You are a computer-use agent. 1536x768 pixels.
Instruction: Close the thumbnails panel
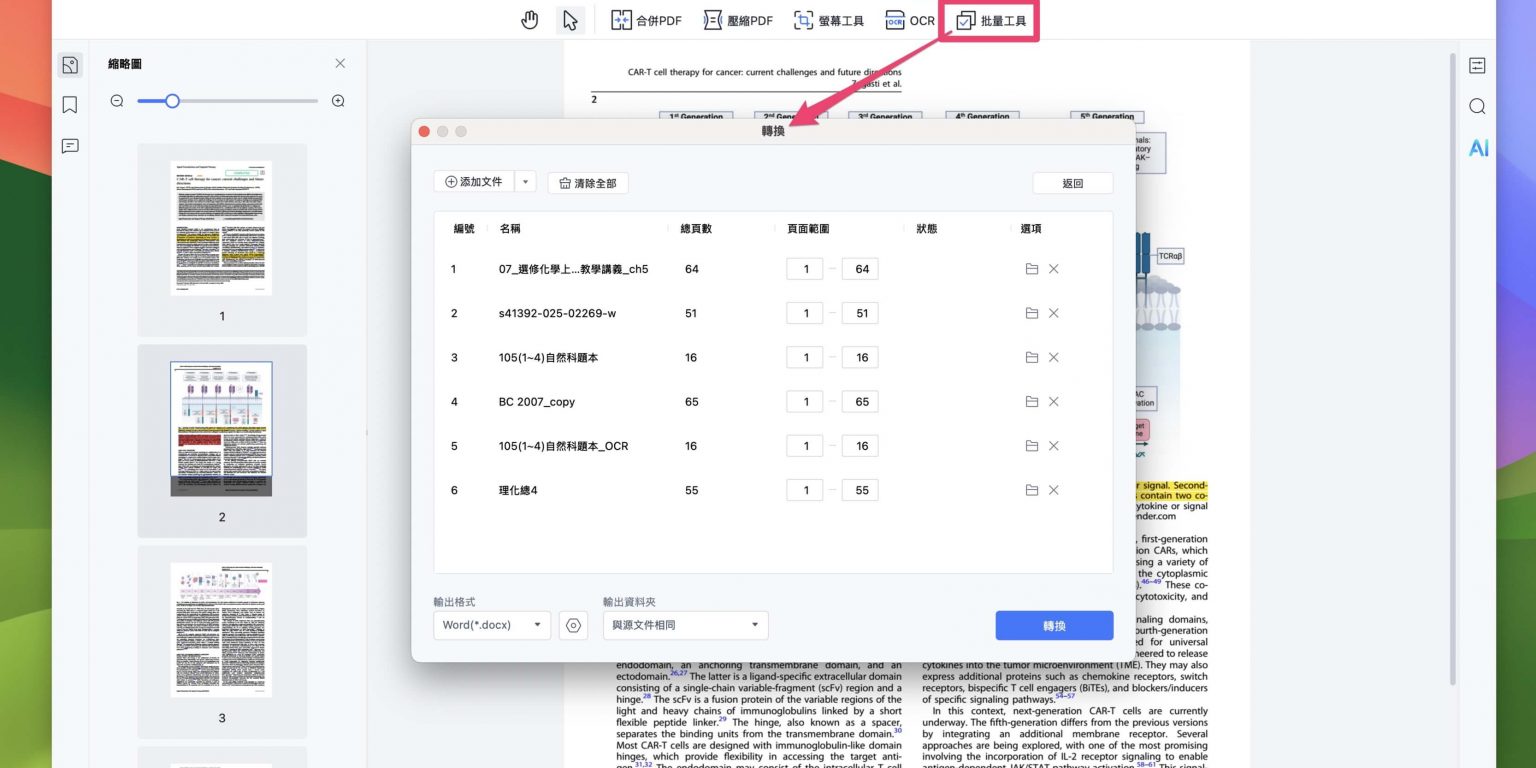340,63
